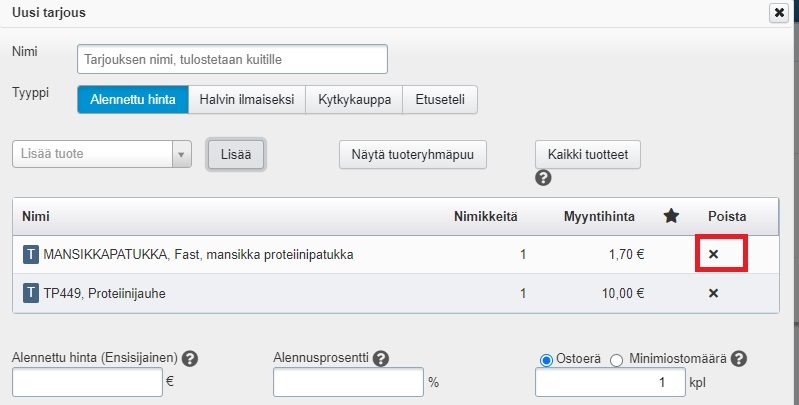Screen dimensions: 799x405
Task: Select the Minimiostomäärä radio button
Action: [x=616, y=360]
